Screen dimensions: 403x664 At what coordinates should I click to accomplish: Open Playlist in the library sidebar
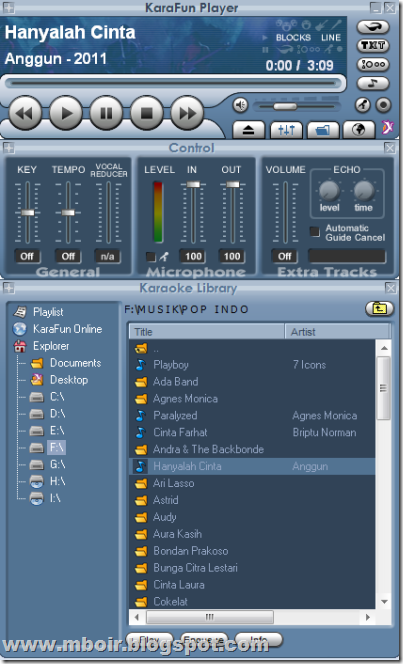(x=48, y=312)
